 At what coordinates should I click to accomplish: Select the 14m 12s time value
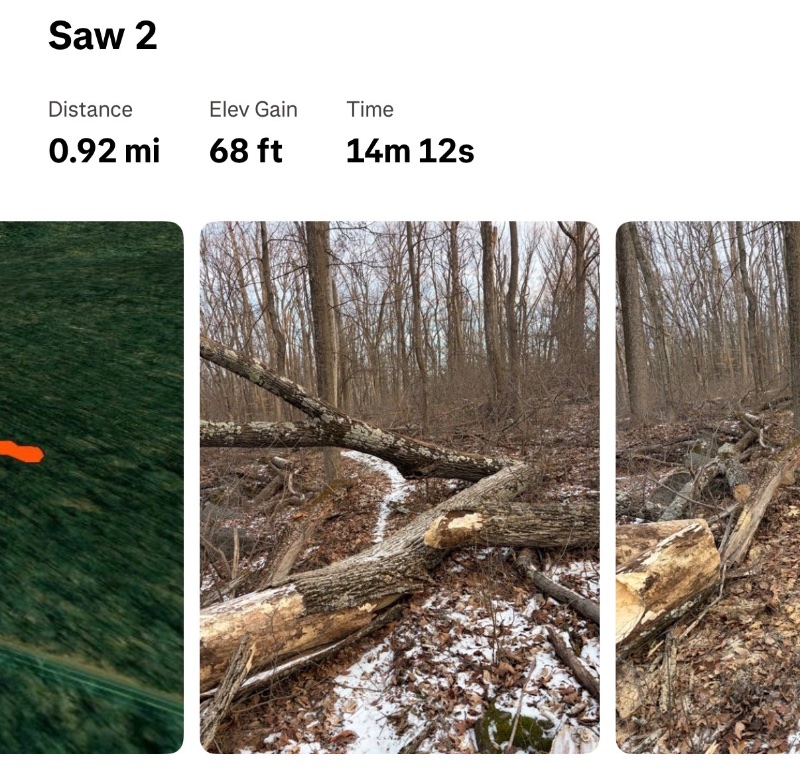coord(410,151)
